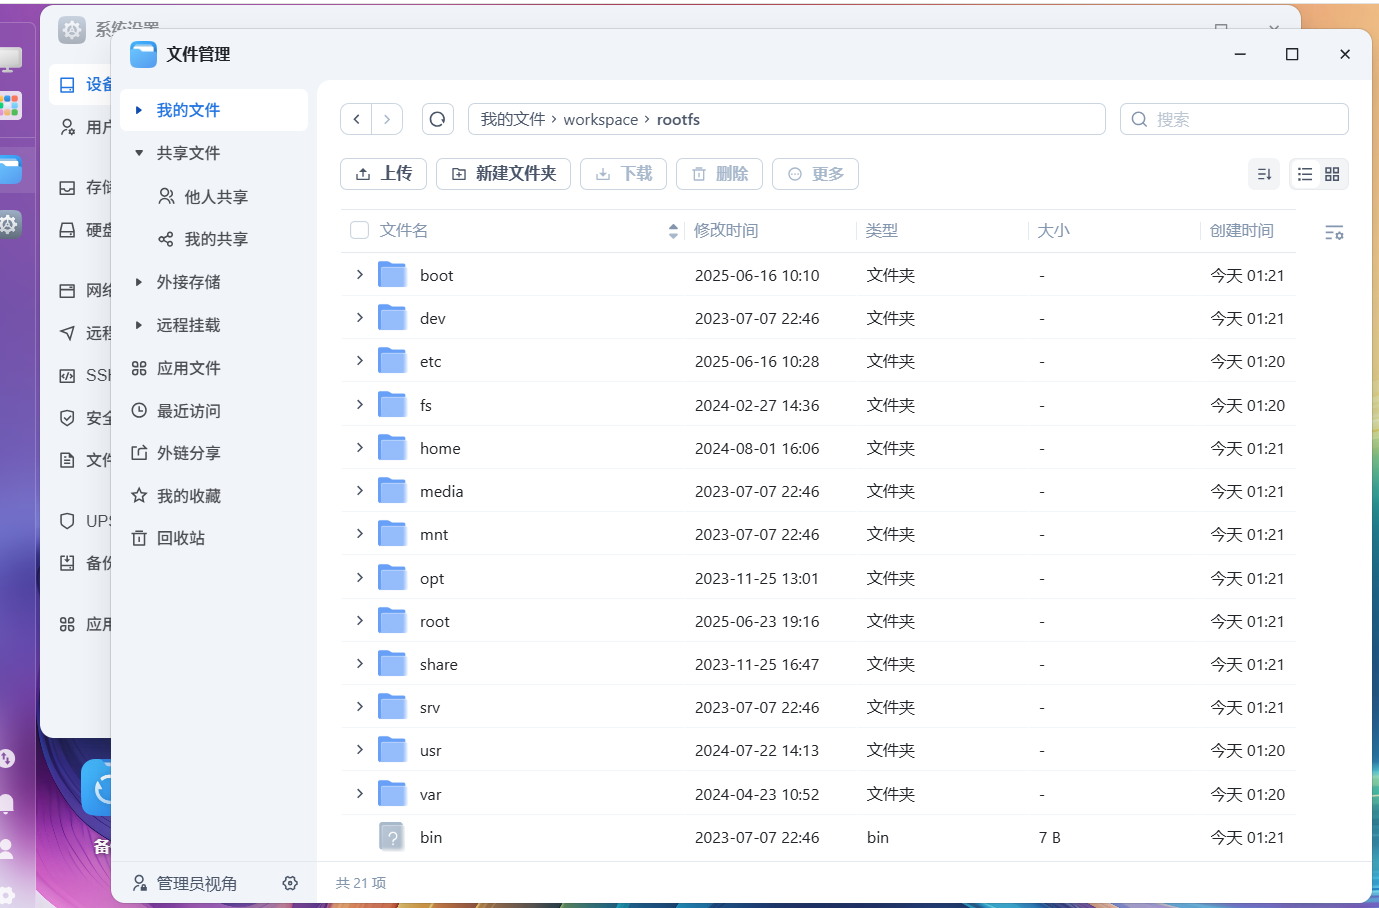Expand the 远程挂载 tree node

tap(139, 325)
